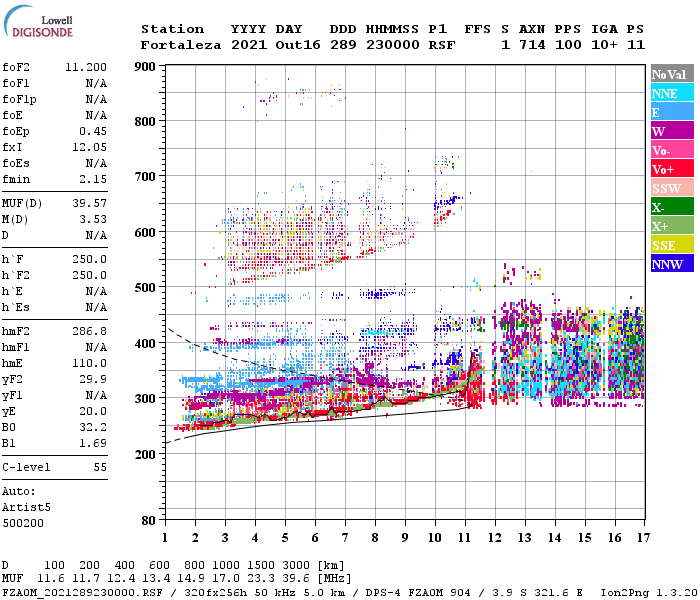700x600 pixels.
Task: Click the 11 MHz frequency axis label
Action: 465,538
